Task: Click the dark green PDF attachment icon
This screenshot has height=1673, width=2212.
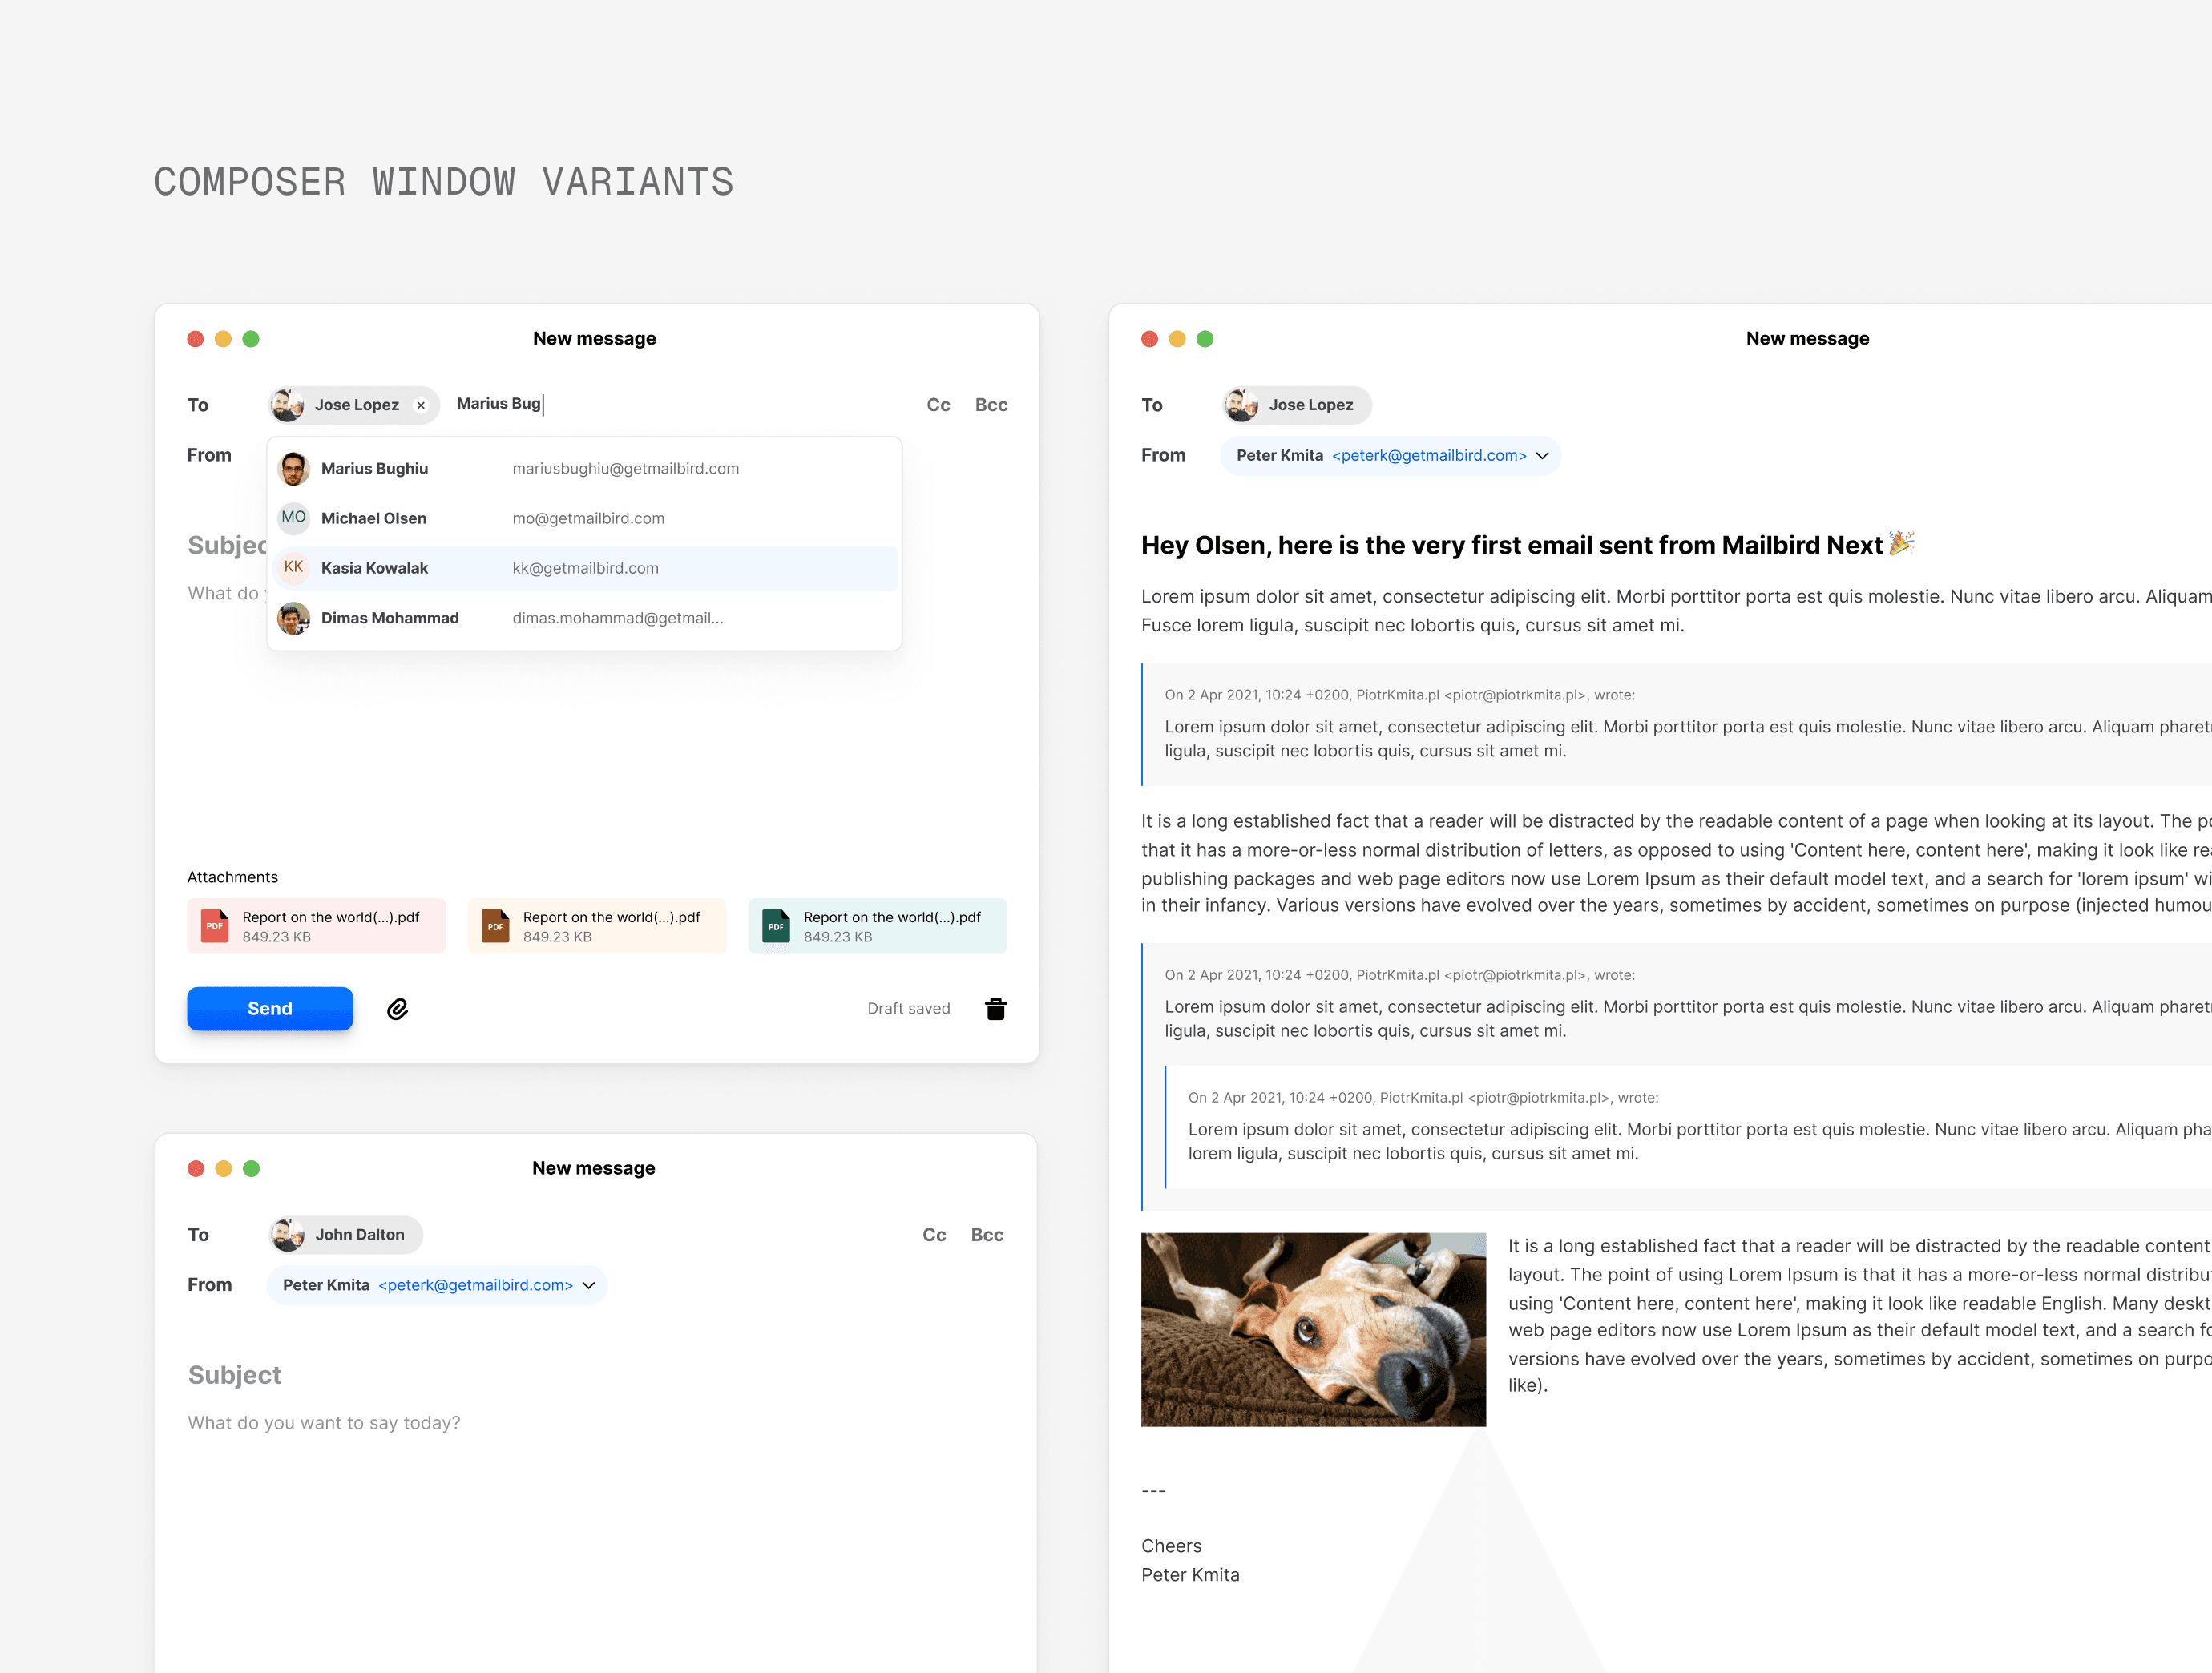Action: coord(776,926)
